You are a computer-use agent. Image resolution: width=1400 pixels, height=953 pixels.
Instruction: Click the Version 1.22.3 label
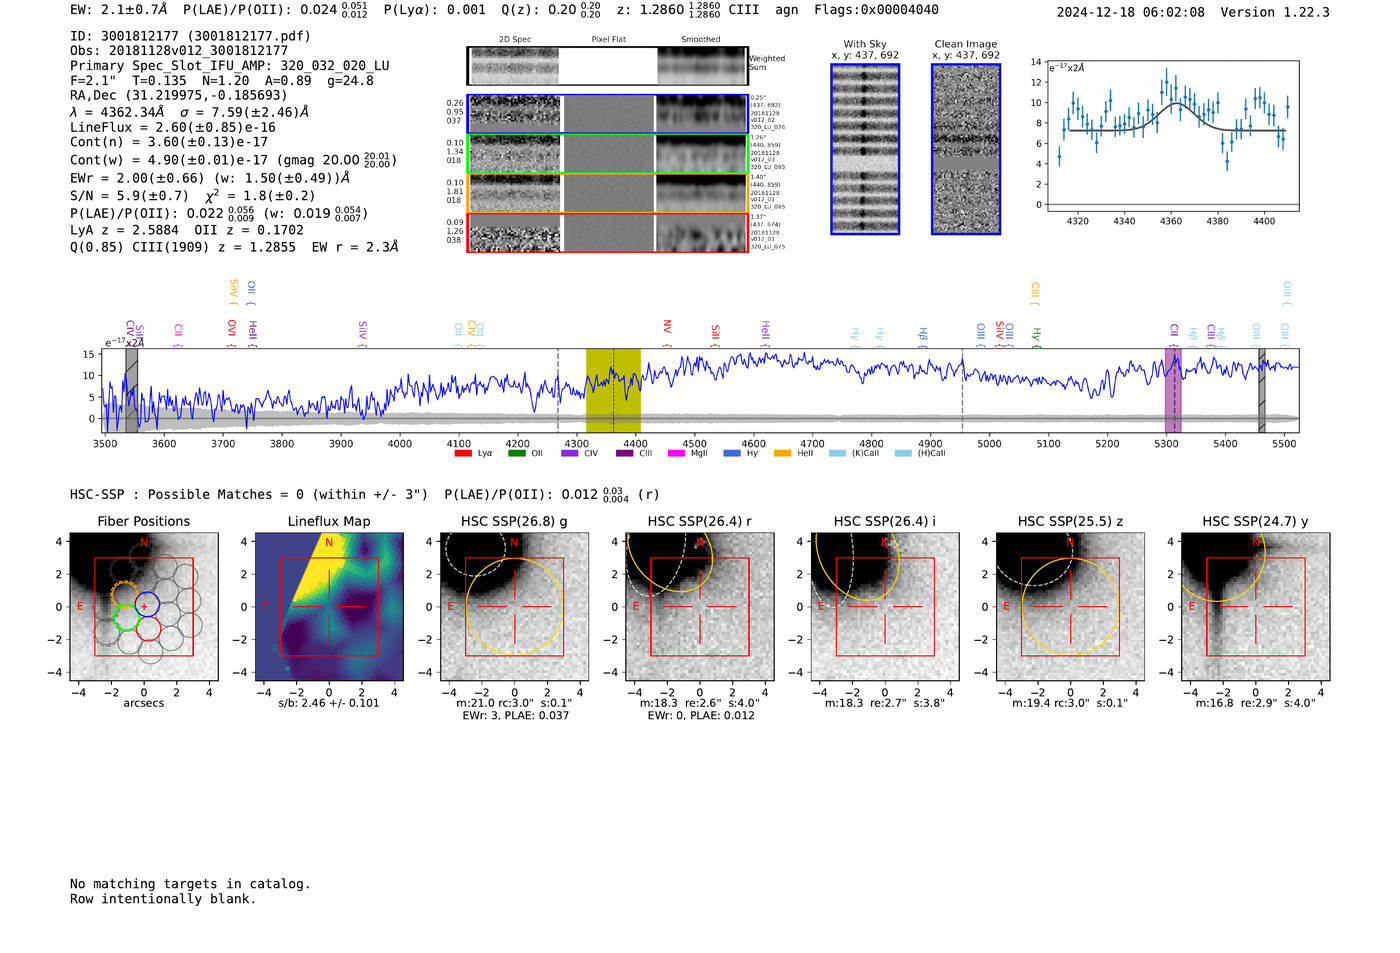(x=1275, y=12)
